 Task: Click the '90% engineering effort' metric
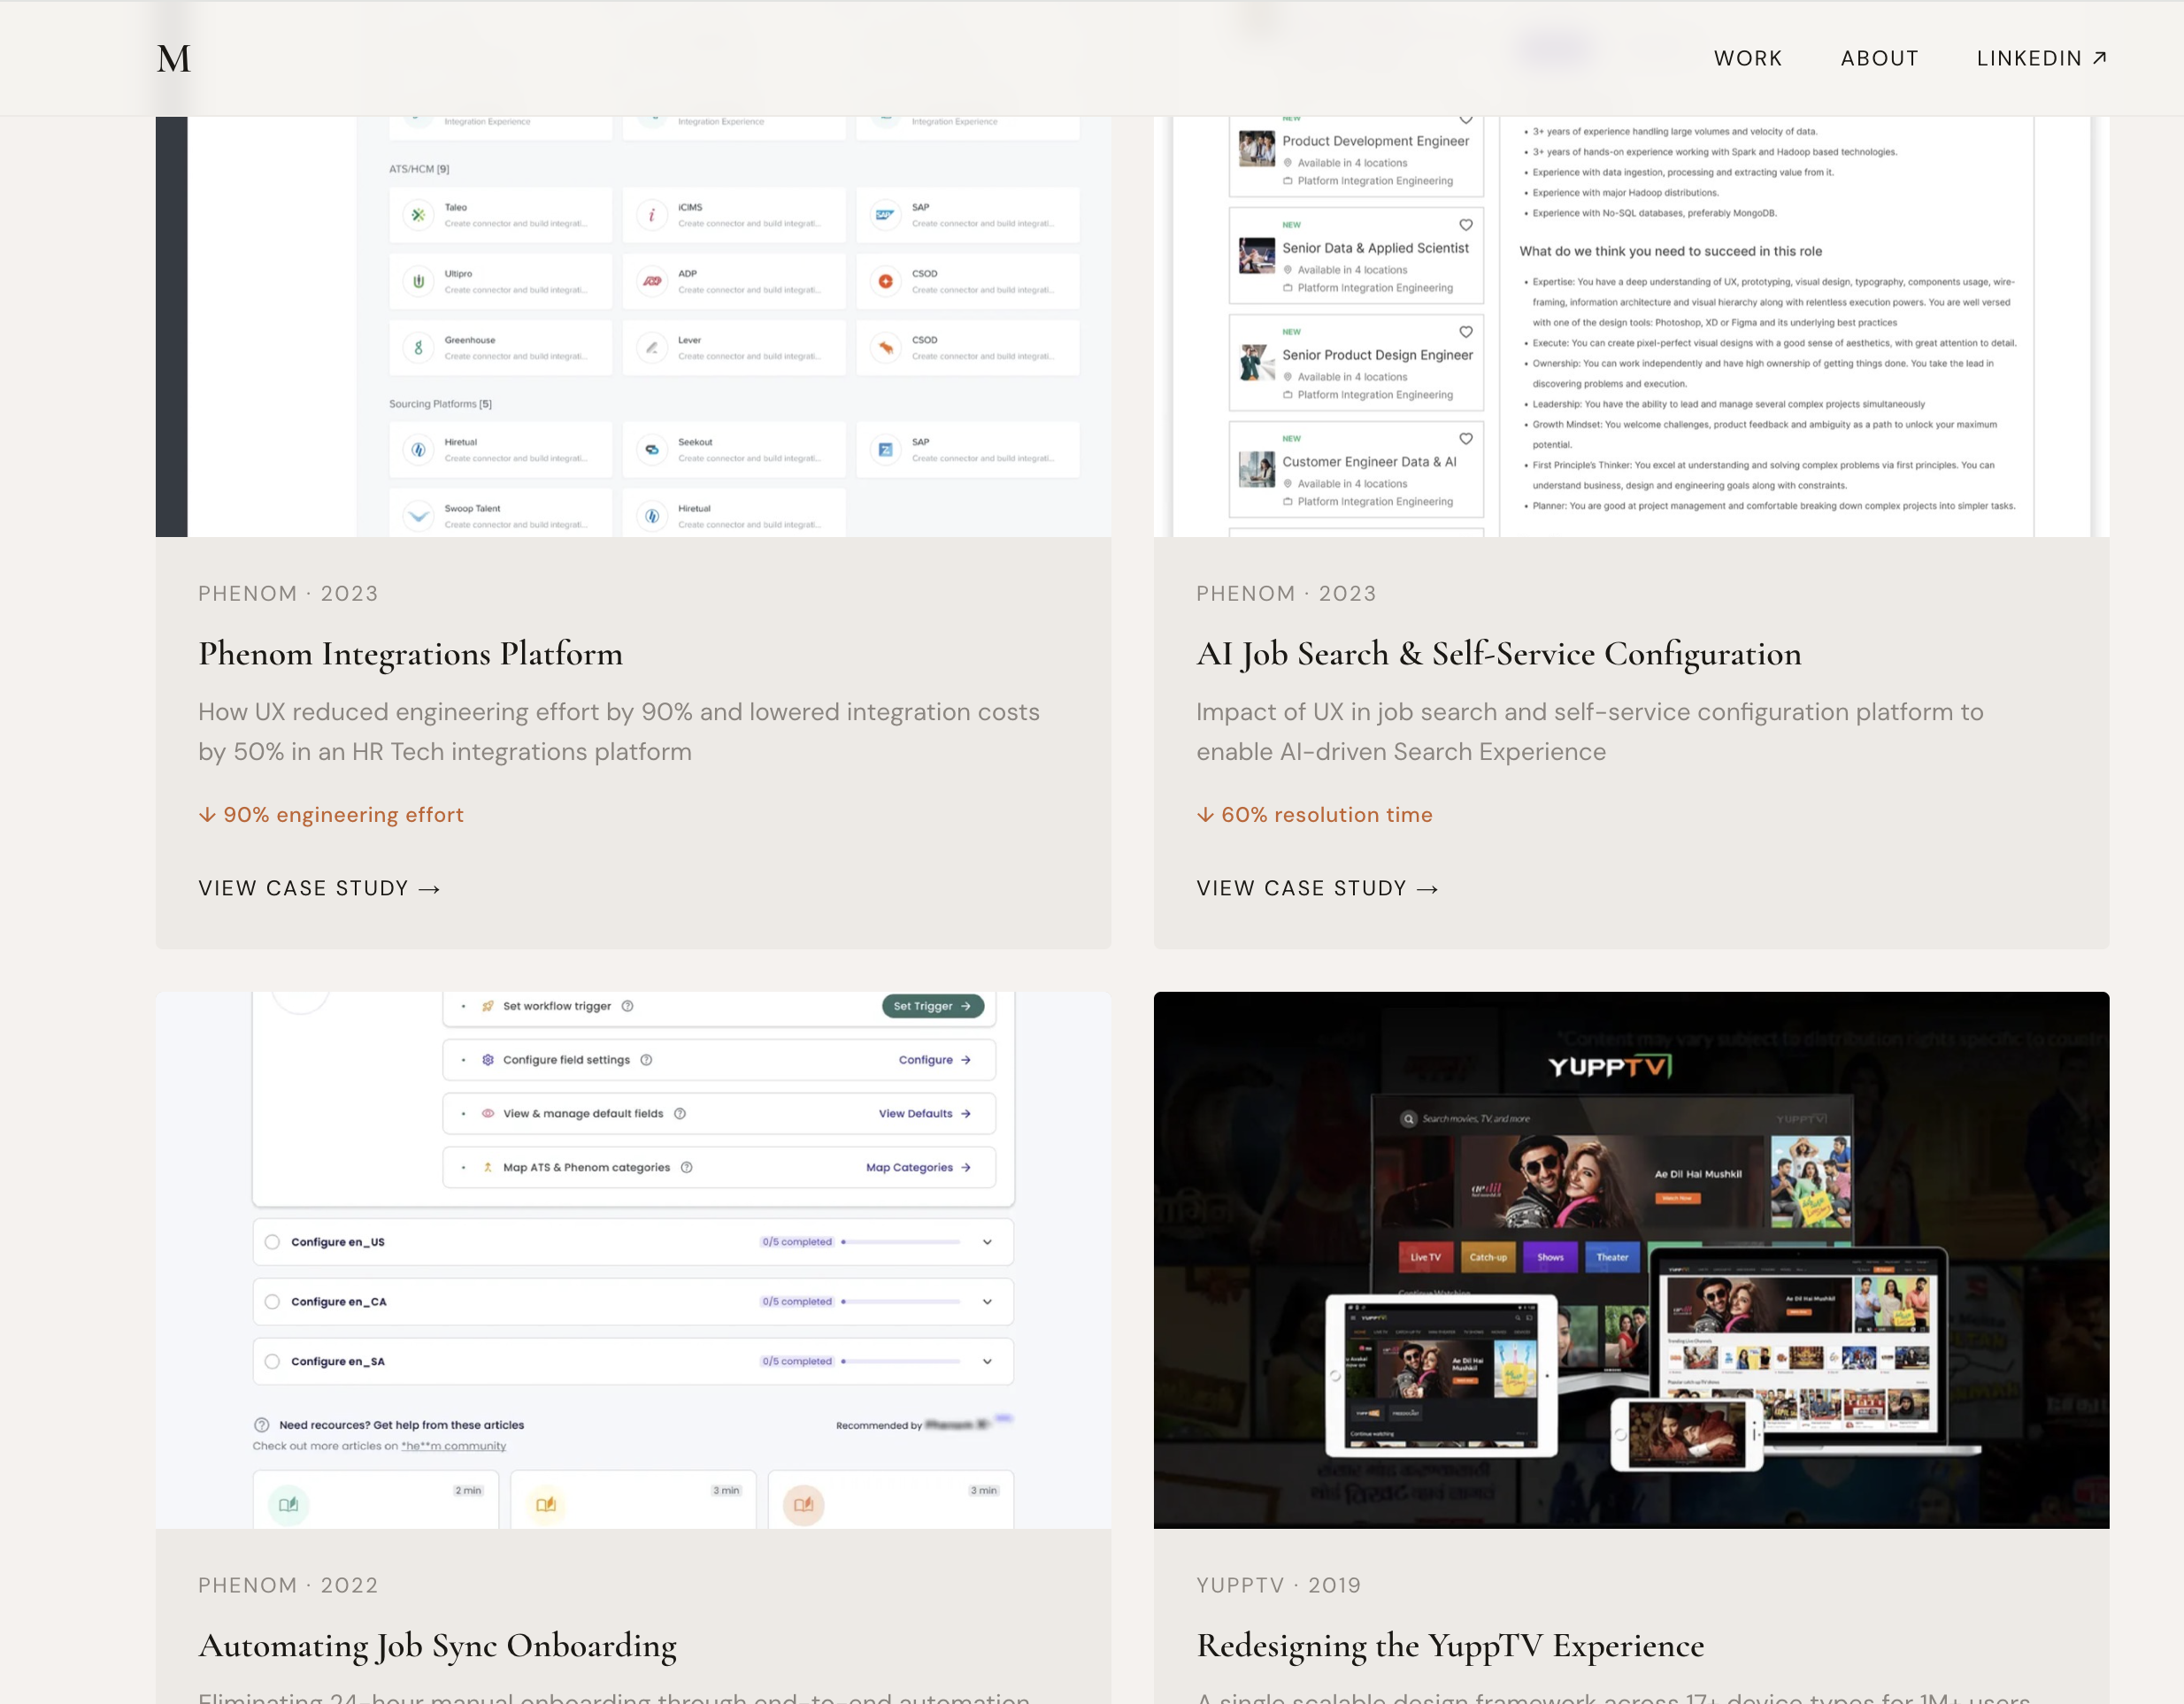click(x=331, y=815)
